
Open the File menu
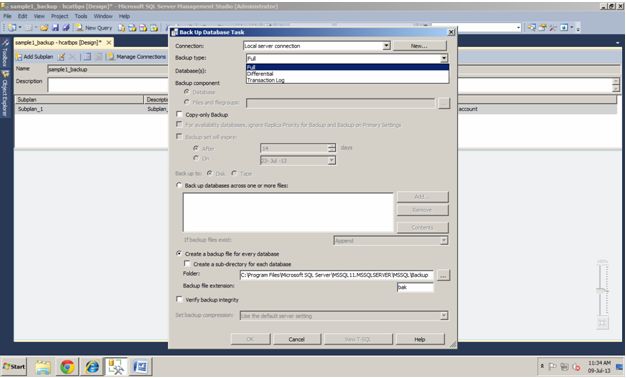[7, 16]
